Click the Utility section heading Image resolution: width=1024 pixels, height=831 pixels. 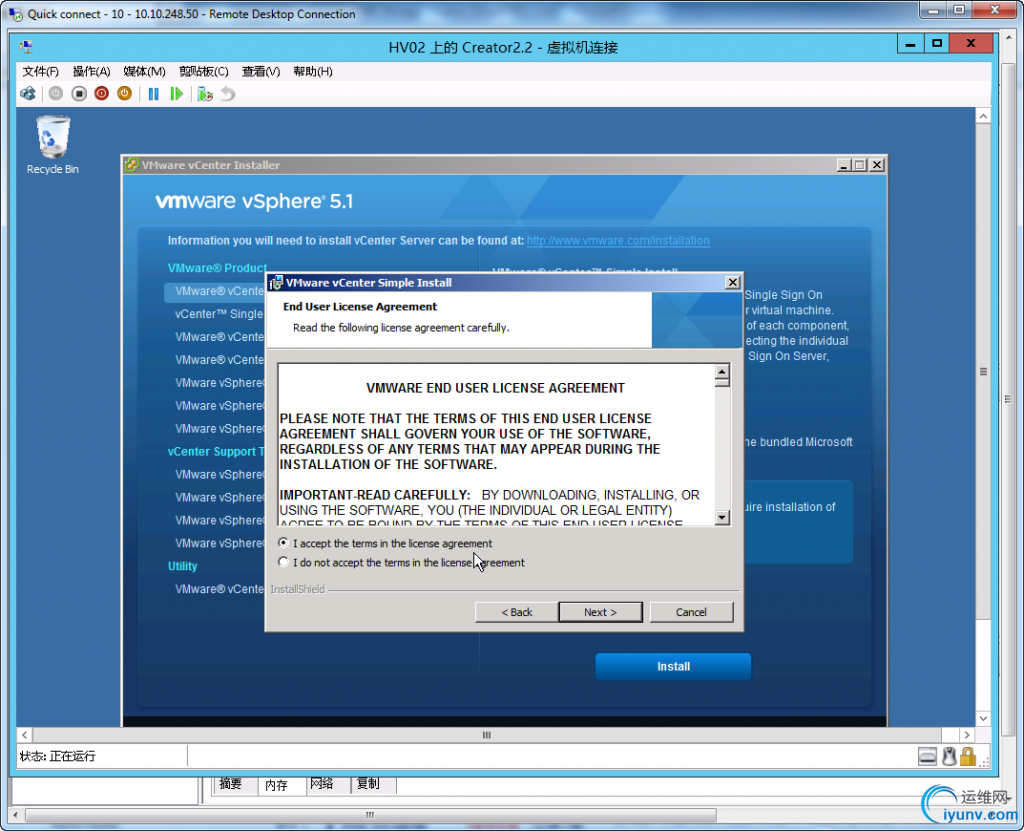tap(182, 566)
